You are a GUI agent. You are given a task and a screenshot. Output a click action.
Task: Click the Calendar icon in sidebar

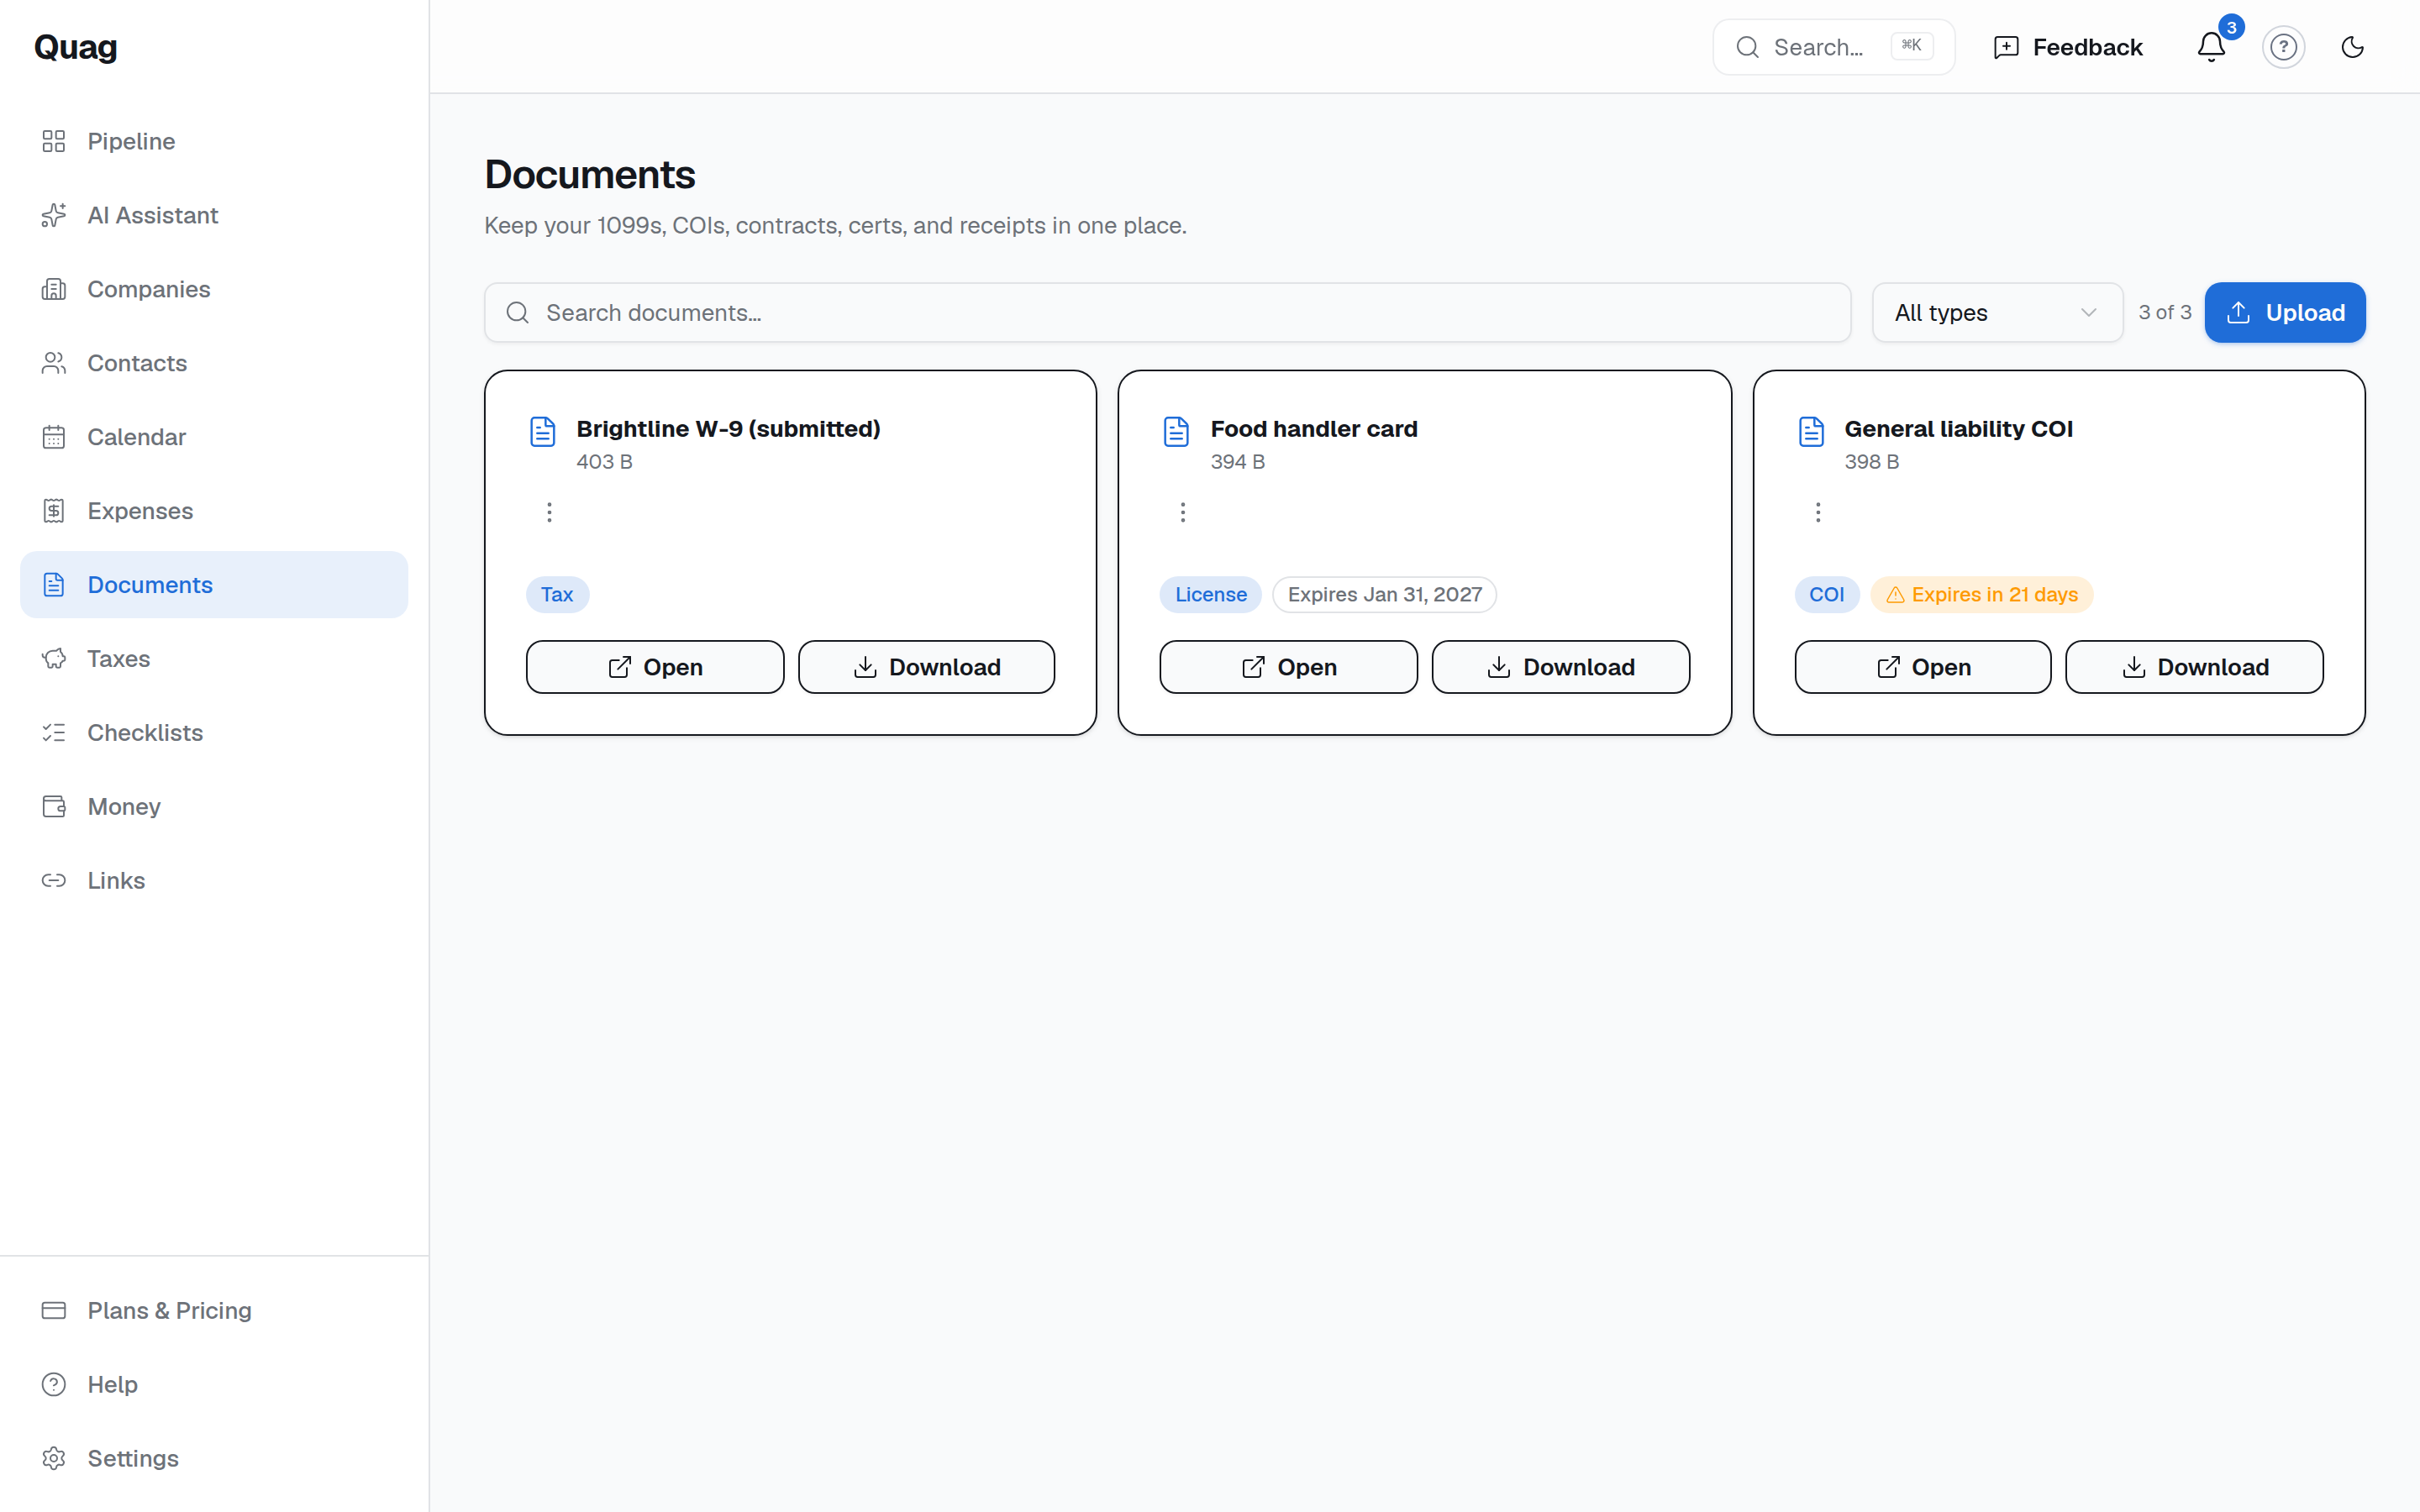pyautogui.click(x=54, y=437)
